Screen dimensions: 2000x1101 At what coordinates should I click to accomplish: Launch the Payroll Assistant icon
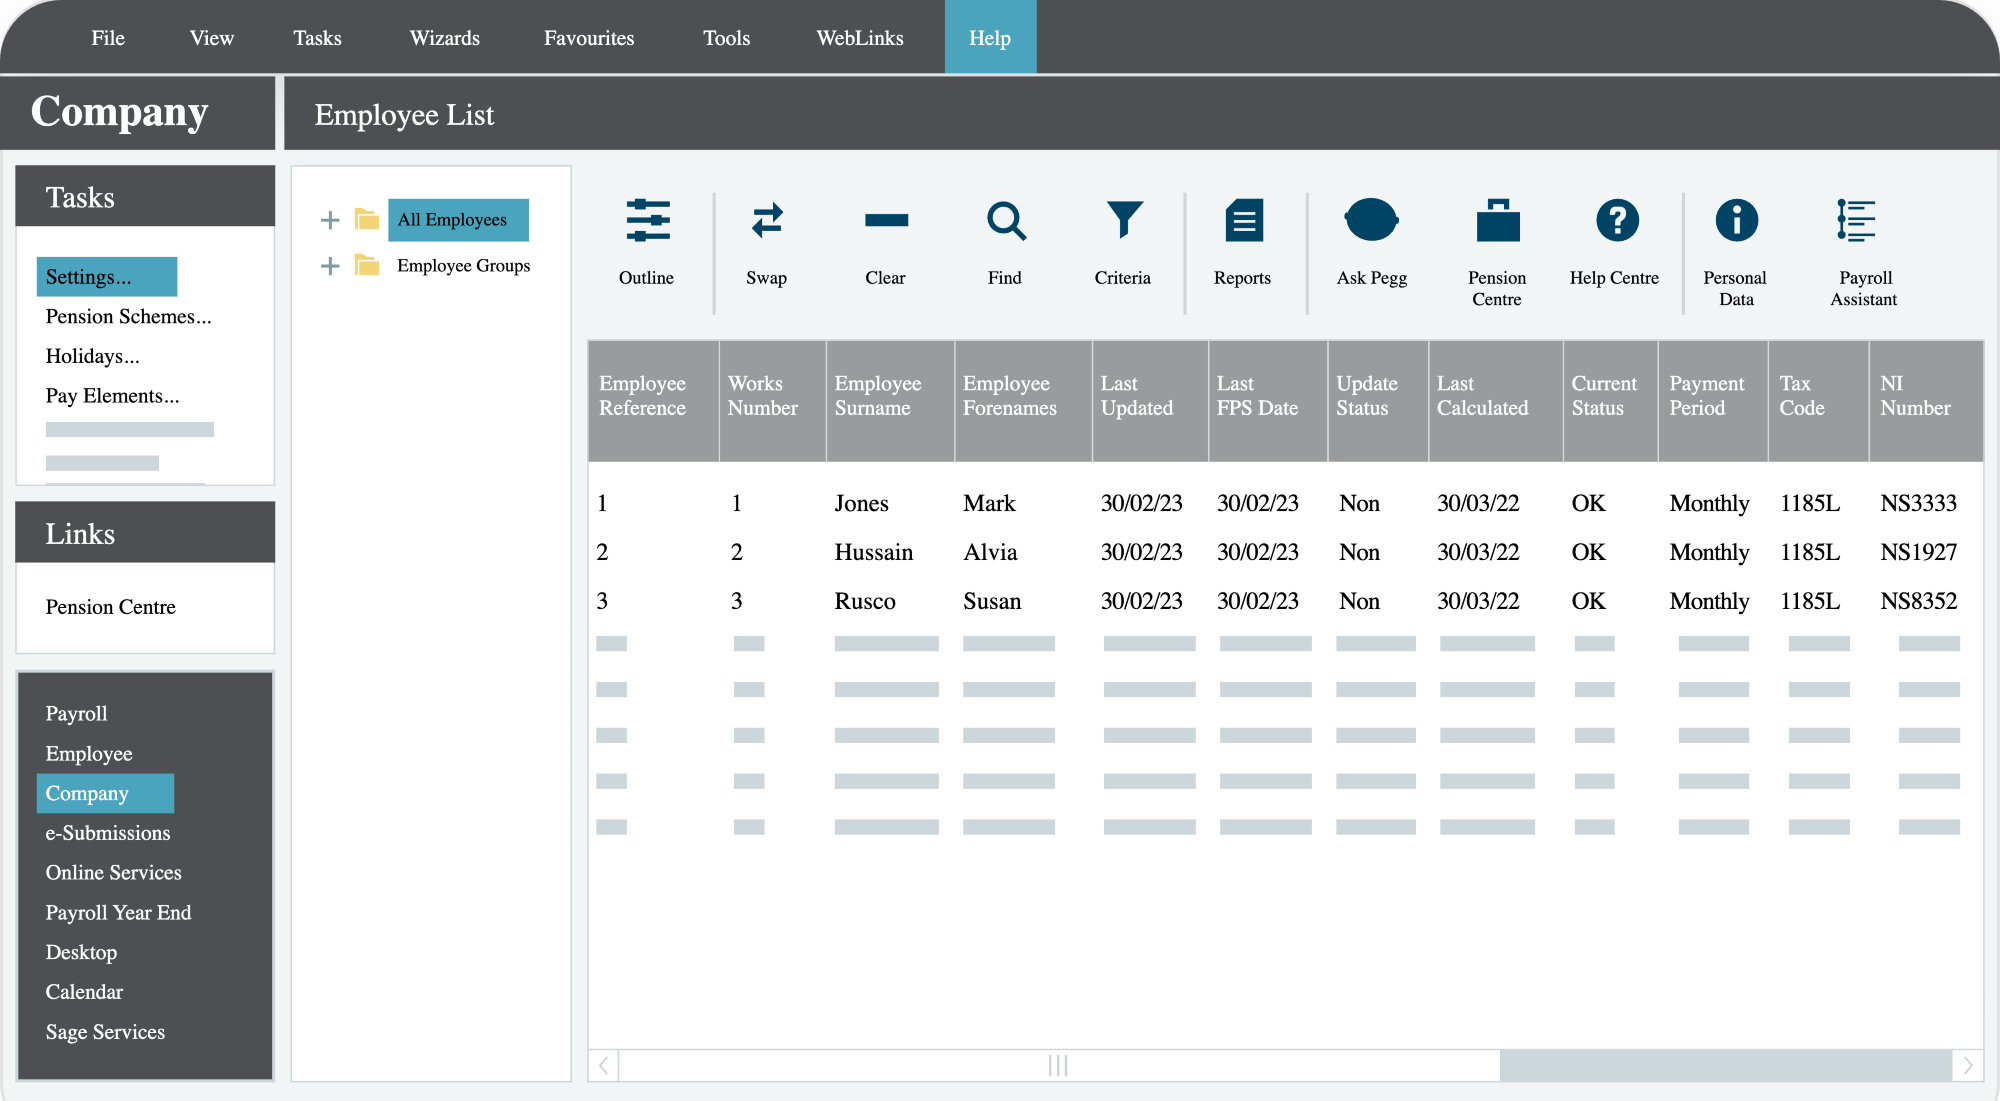(x=1856, y=220)
